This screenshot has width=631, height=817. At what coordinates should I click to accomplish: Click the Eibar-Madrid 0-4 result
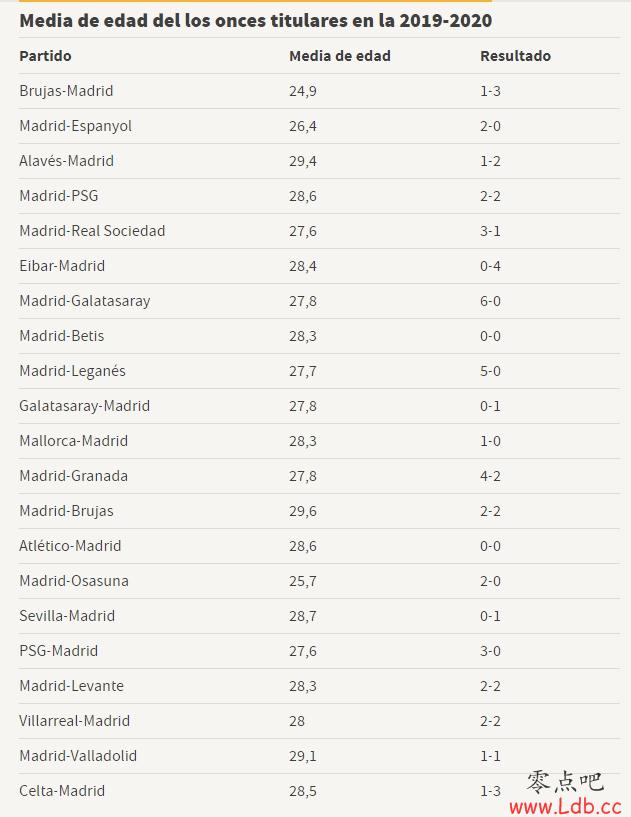(490, 266)
